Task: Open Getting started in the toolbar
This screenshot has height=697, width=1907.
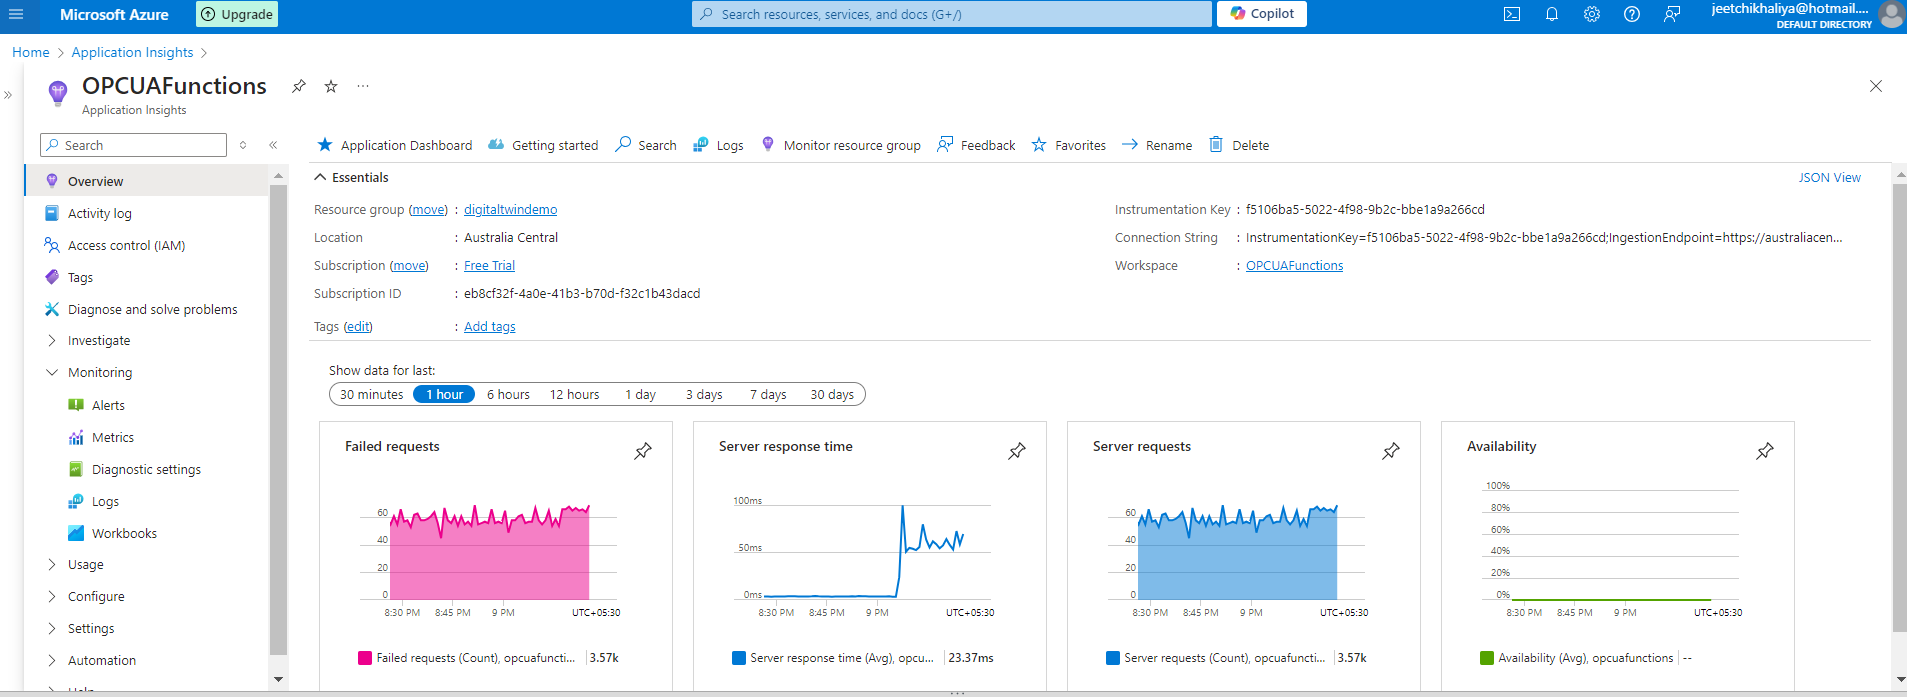Action: (x=543, y=145)
